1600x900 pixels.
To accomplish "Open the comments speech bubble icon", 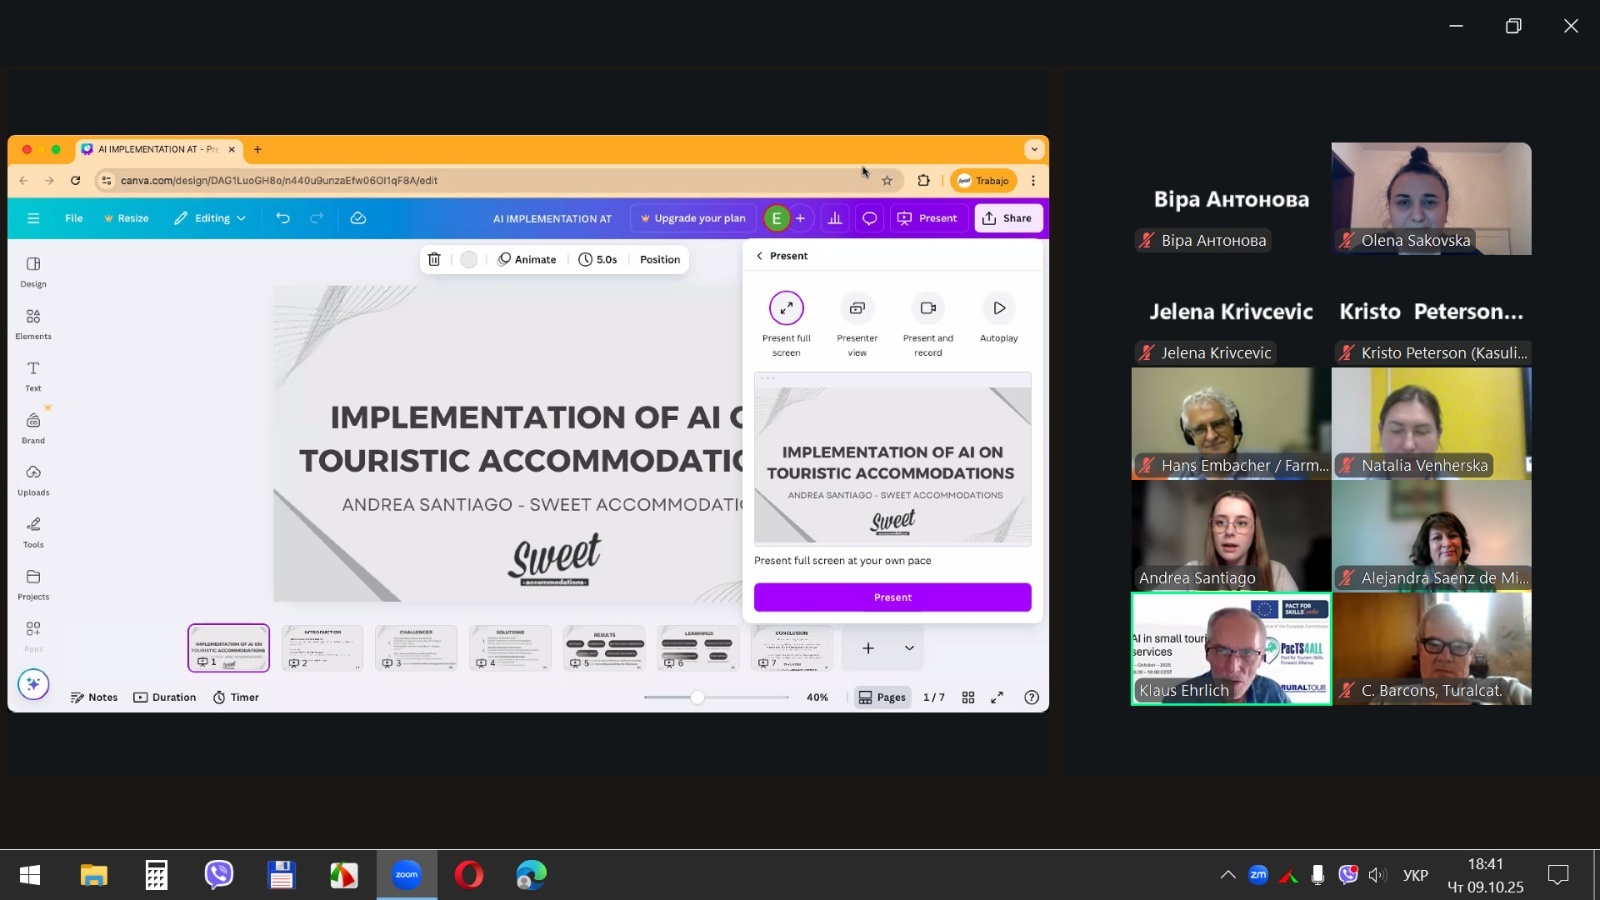I will (870, 218).
